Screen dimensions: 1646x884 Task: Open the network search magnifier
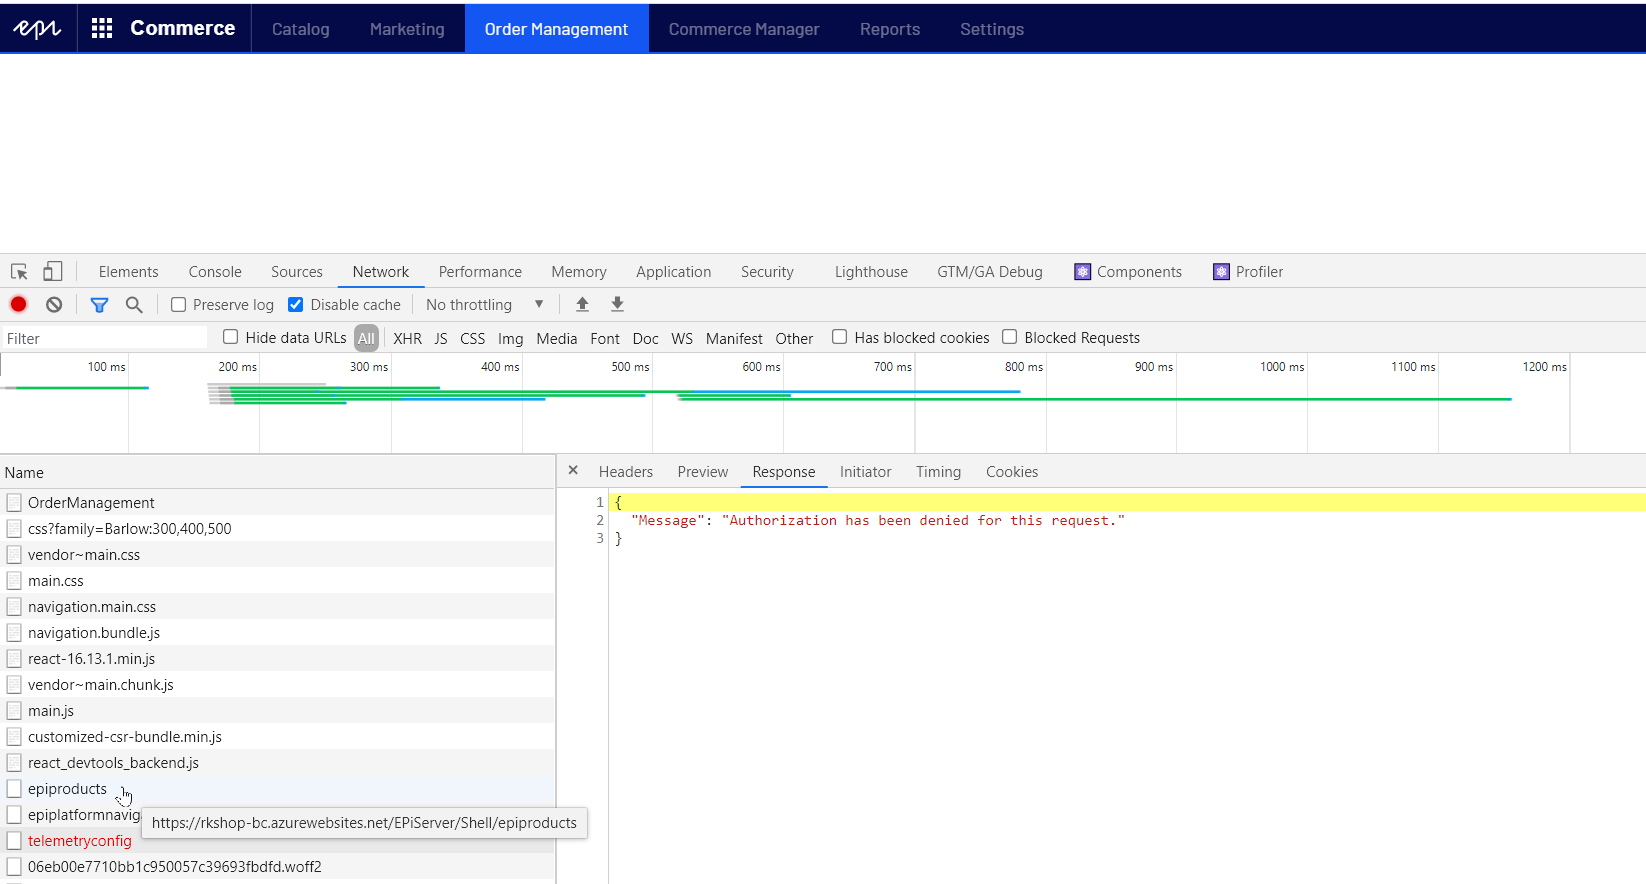[134, 305]
